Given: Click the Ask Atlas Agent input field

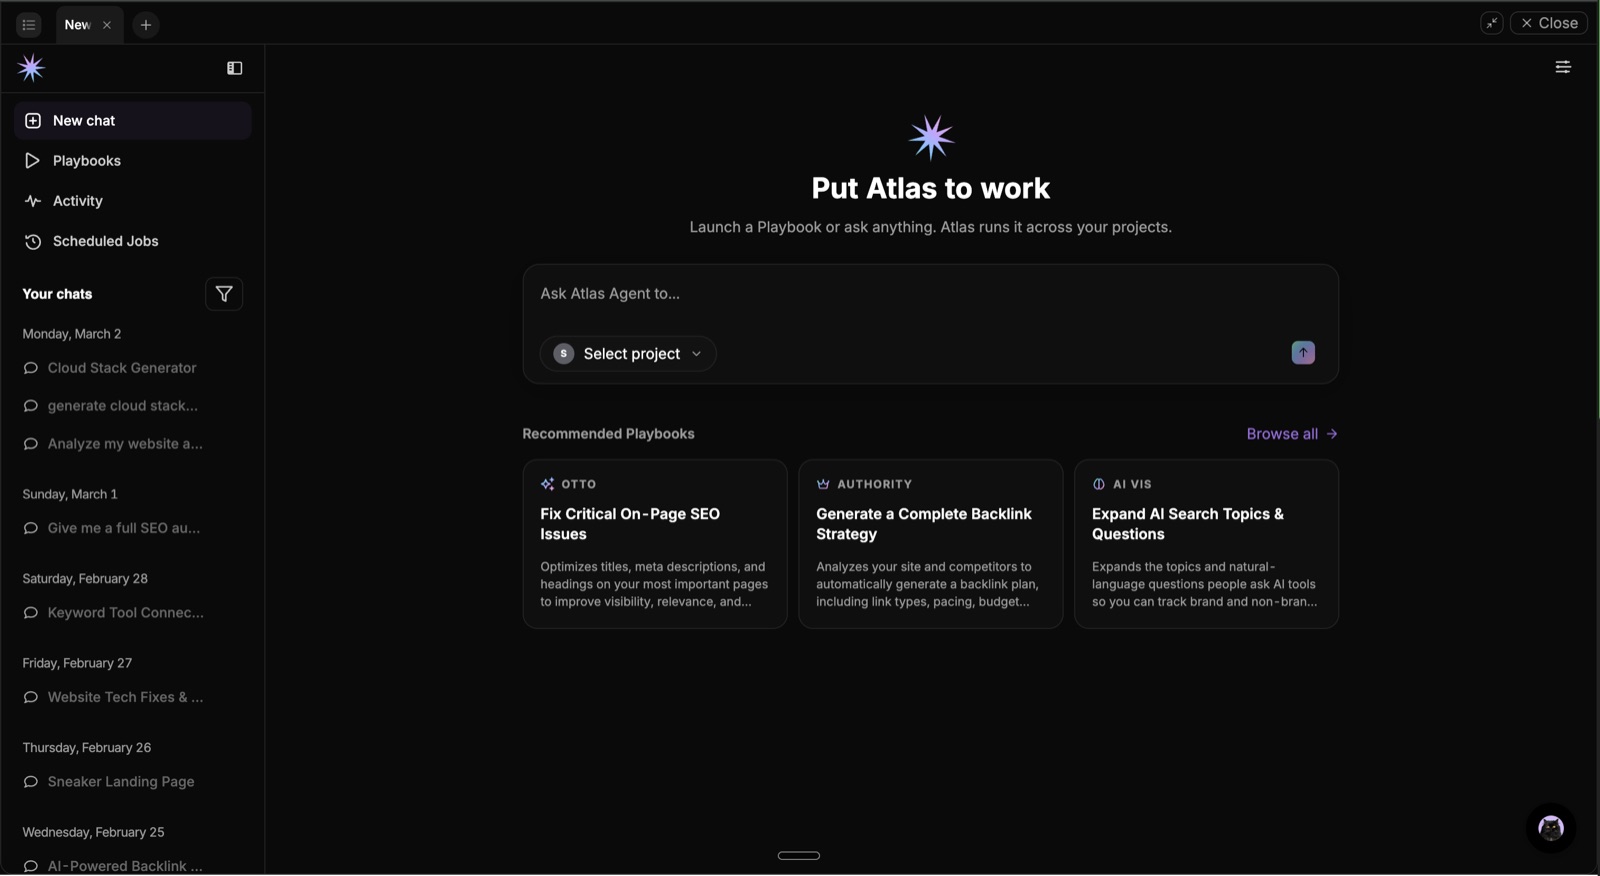Looking at the screenshot, I should click(930, 294).
